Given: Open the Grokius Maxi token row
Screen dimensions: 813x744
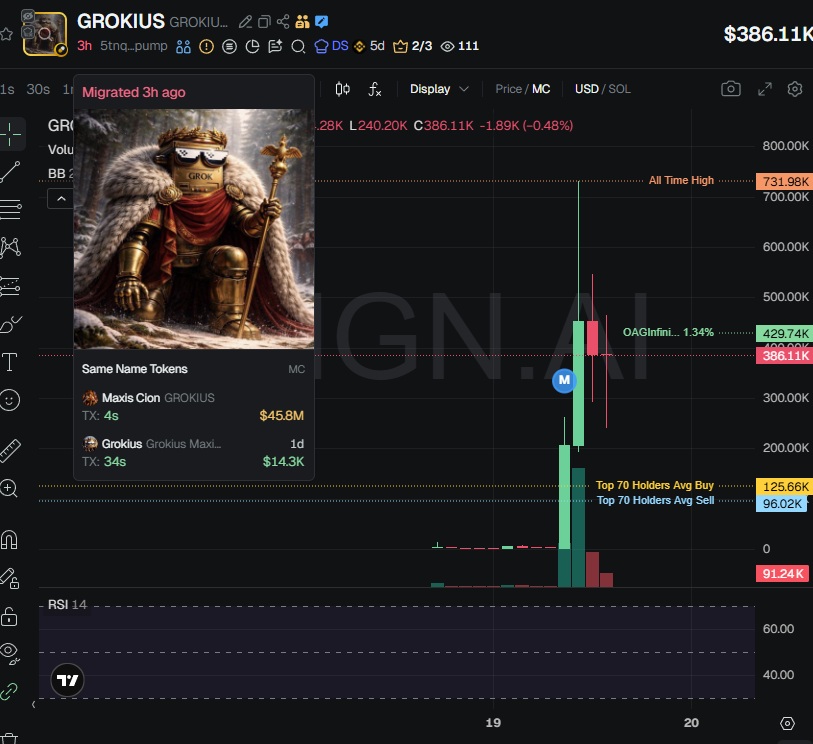Looking at the screenshot, I should point(193,453).
